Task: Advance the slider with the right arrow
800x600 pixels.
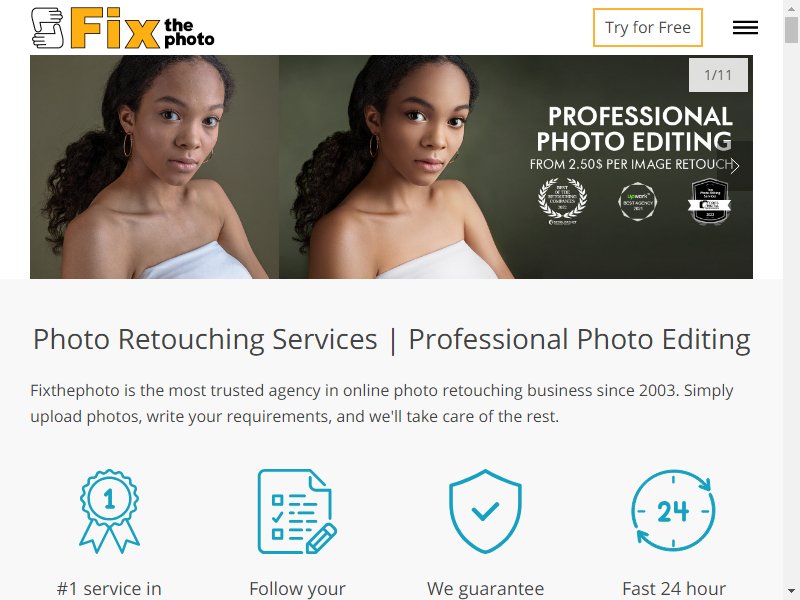Action: pos(735,166)
